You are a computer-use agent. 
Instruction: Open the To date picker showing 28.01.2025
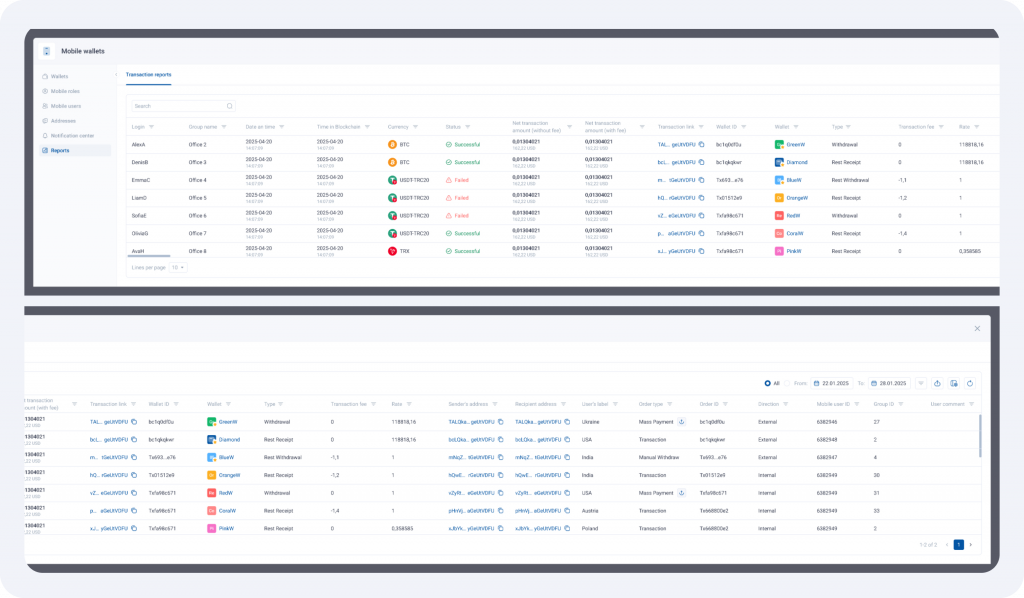click(888, 383)
